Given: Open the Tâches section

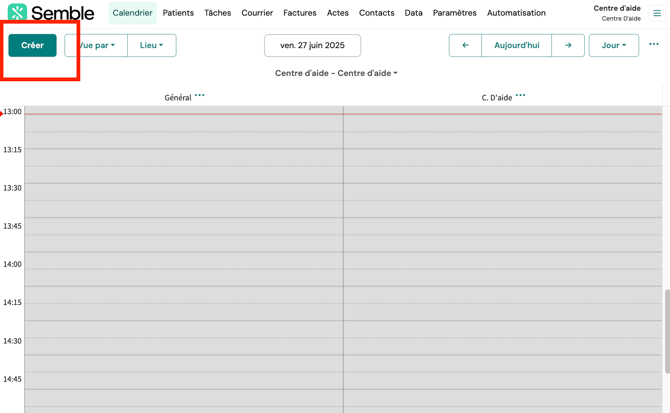Looking at the screenshot, I should [217, 13].
